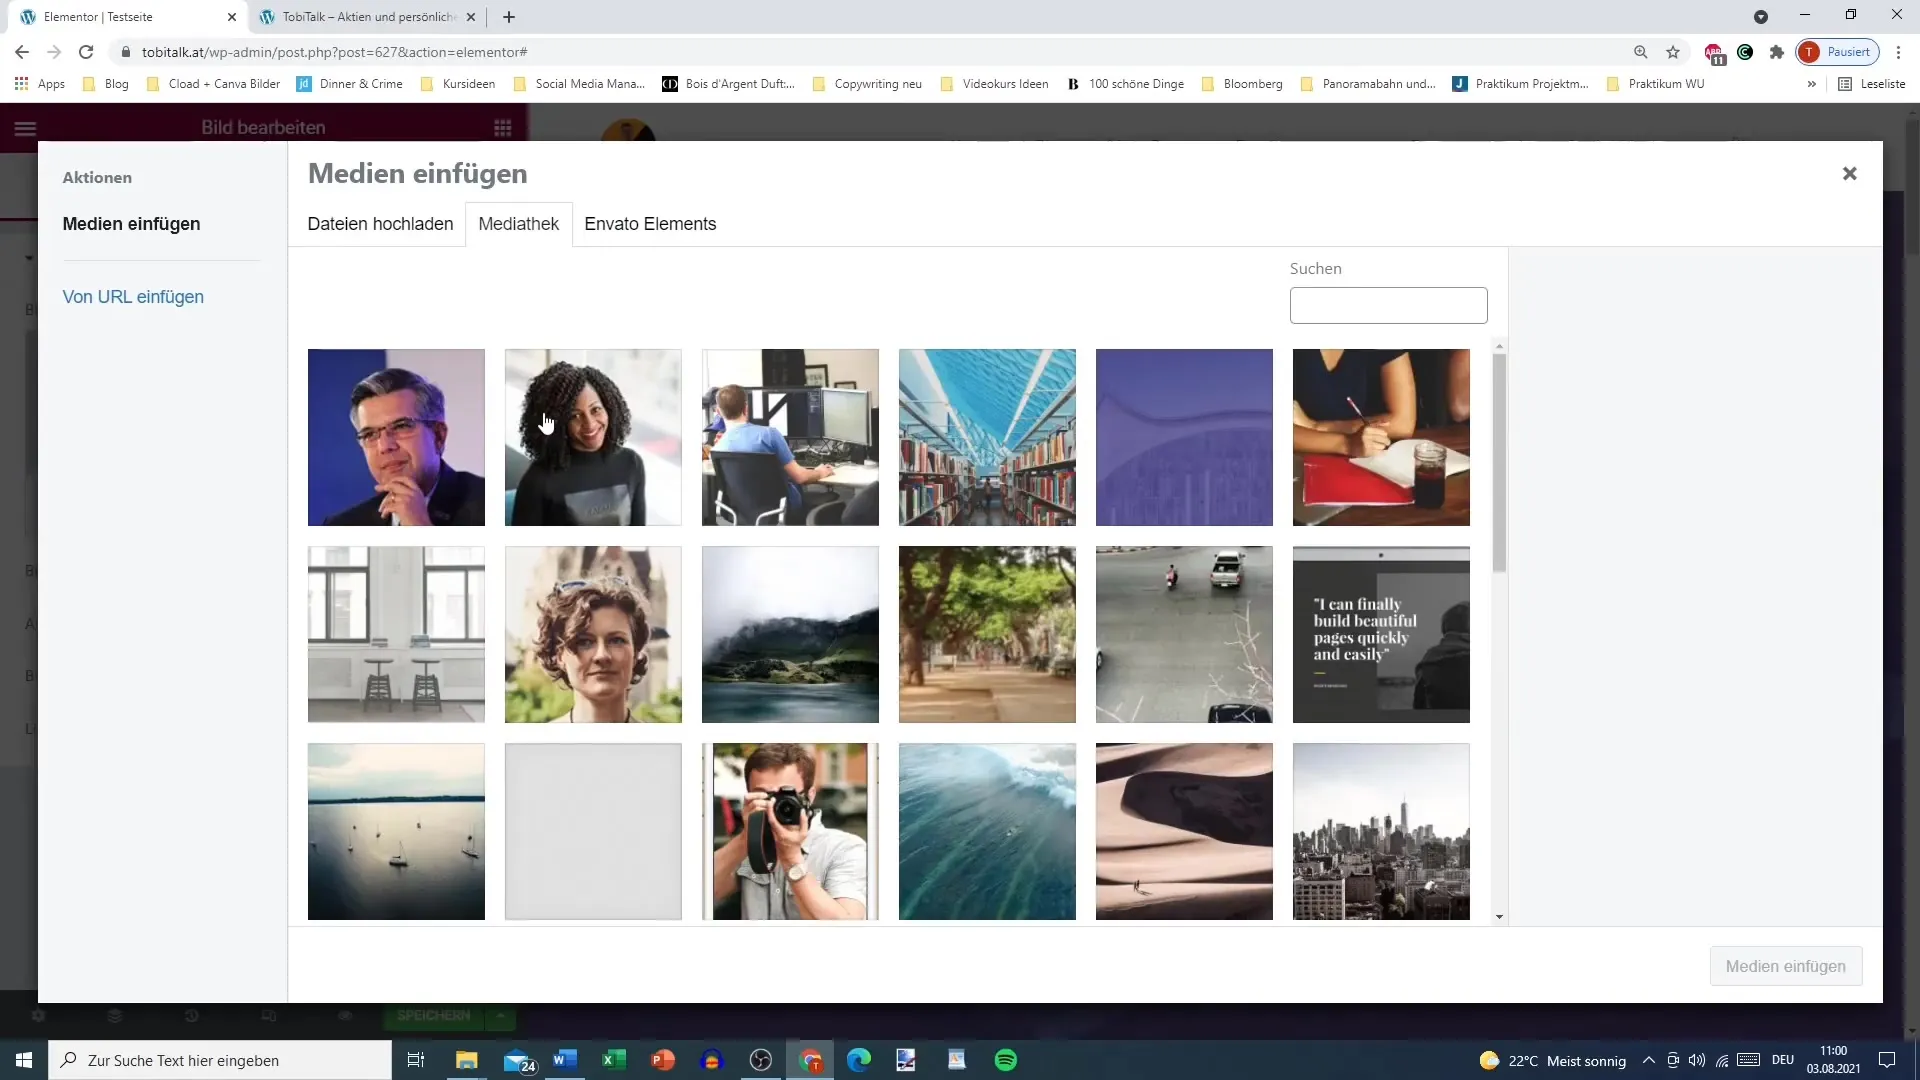This screenshot has width=1920, height=1080.
Task: Switch to the TobiTalk browser tab
Action: [367, 17]
